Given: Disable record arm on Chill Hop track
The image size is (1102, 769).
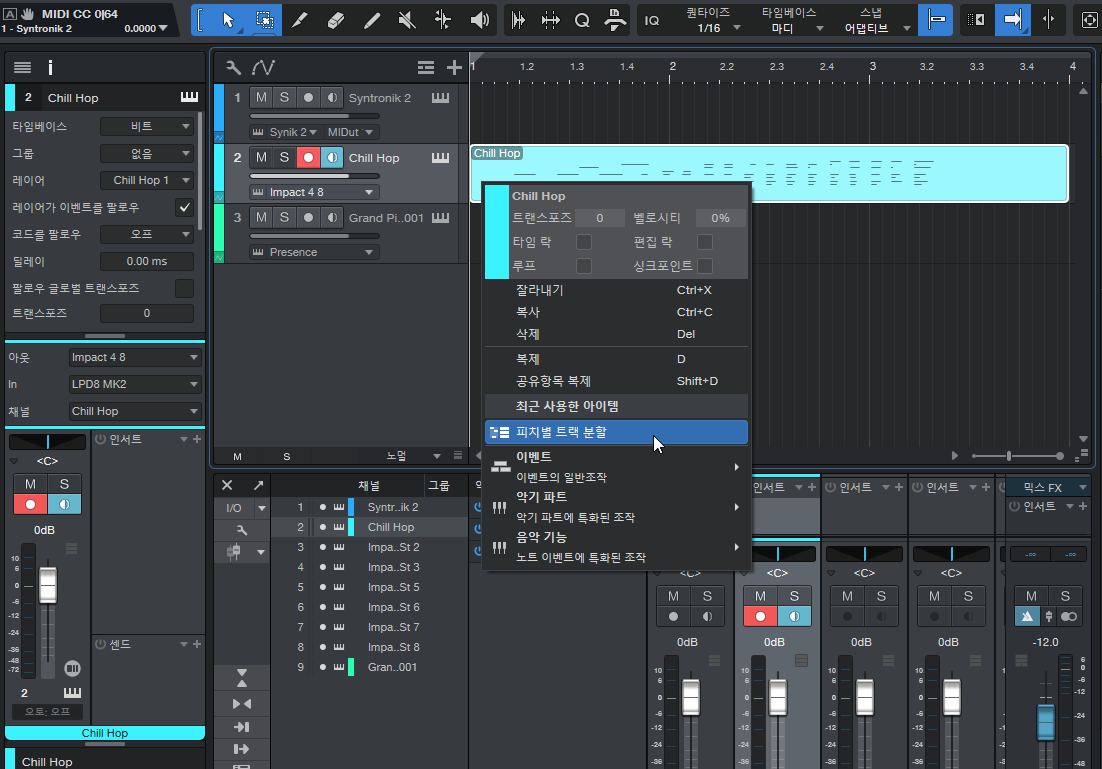Looking at the screenshot, I should coord(308,157).
